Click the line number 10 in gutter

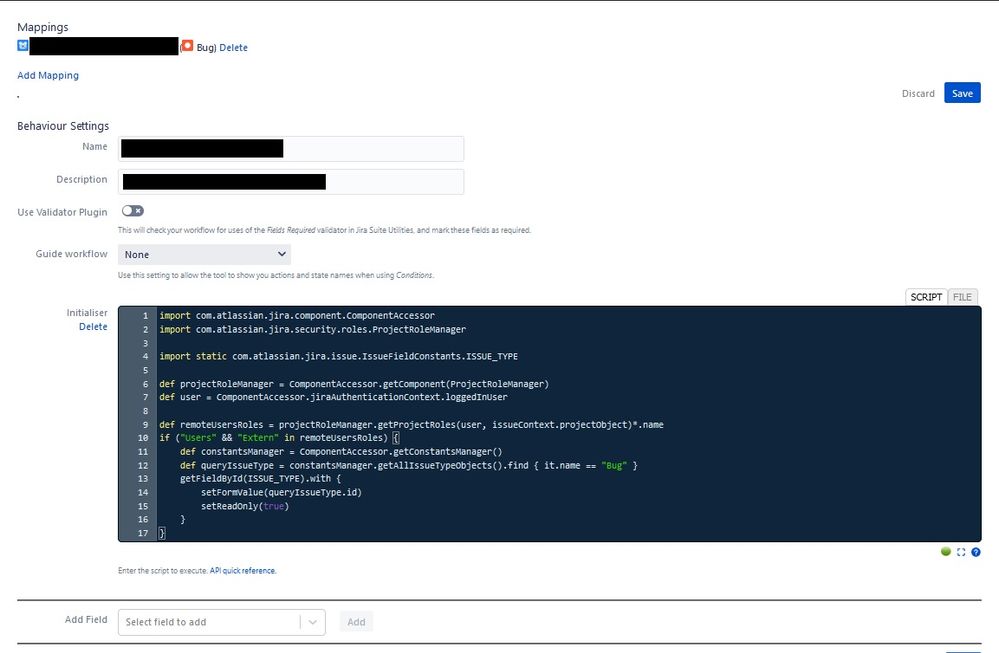tap(143, 438)
